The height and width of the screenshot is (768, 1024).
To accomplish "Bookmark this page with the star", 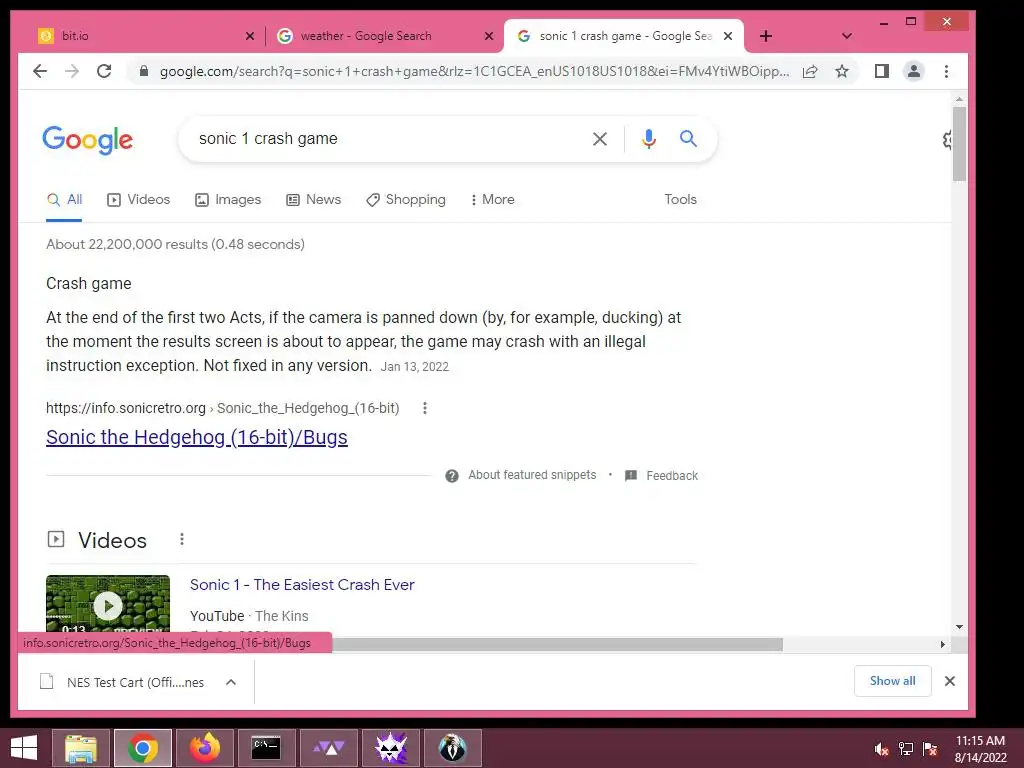I will [842, 71].
